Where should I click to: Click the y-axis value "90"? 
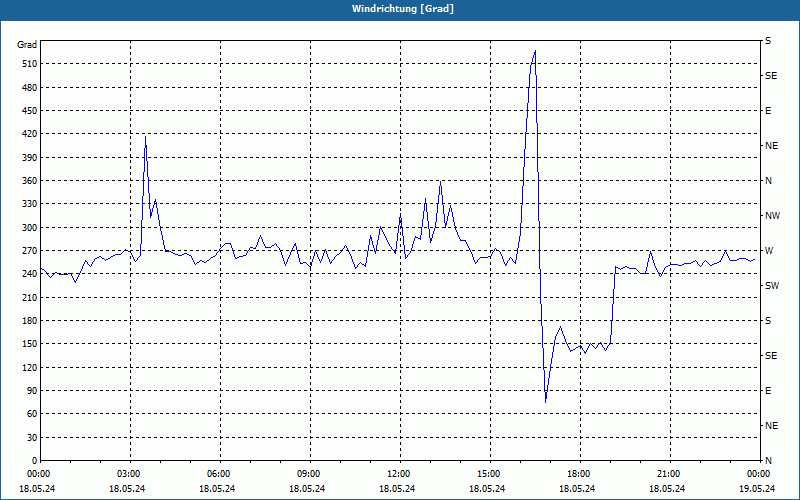coord(31,391)
